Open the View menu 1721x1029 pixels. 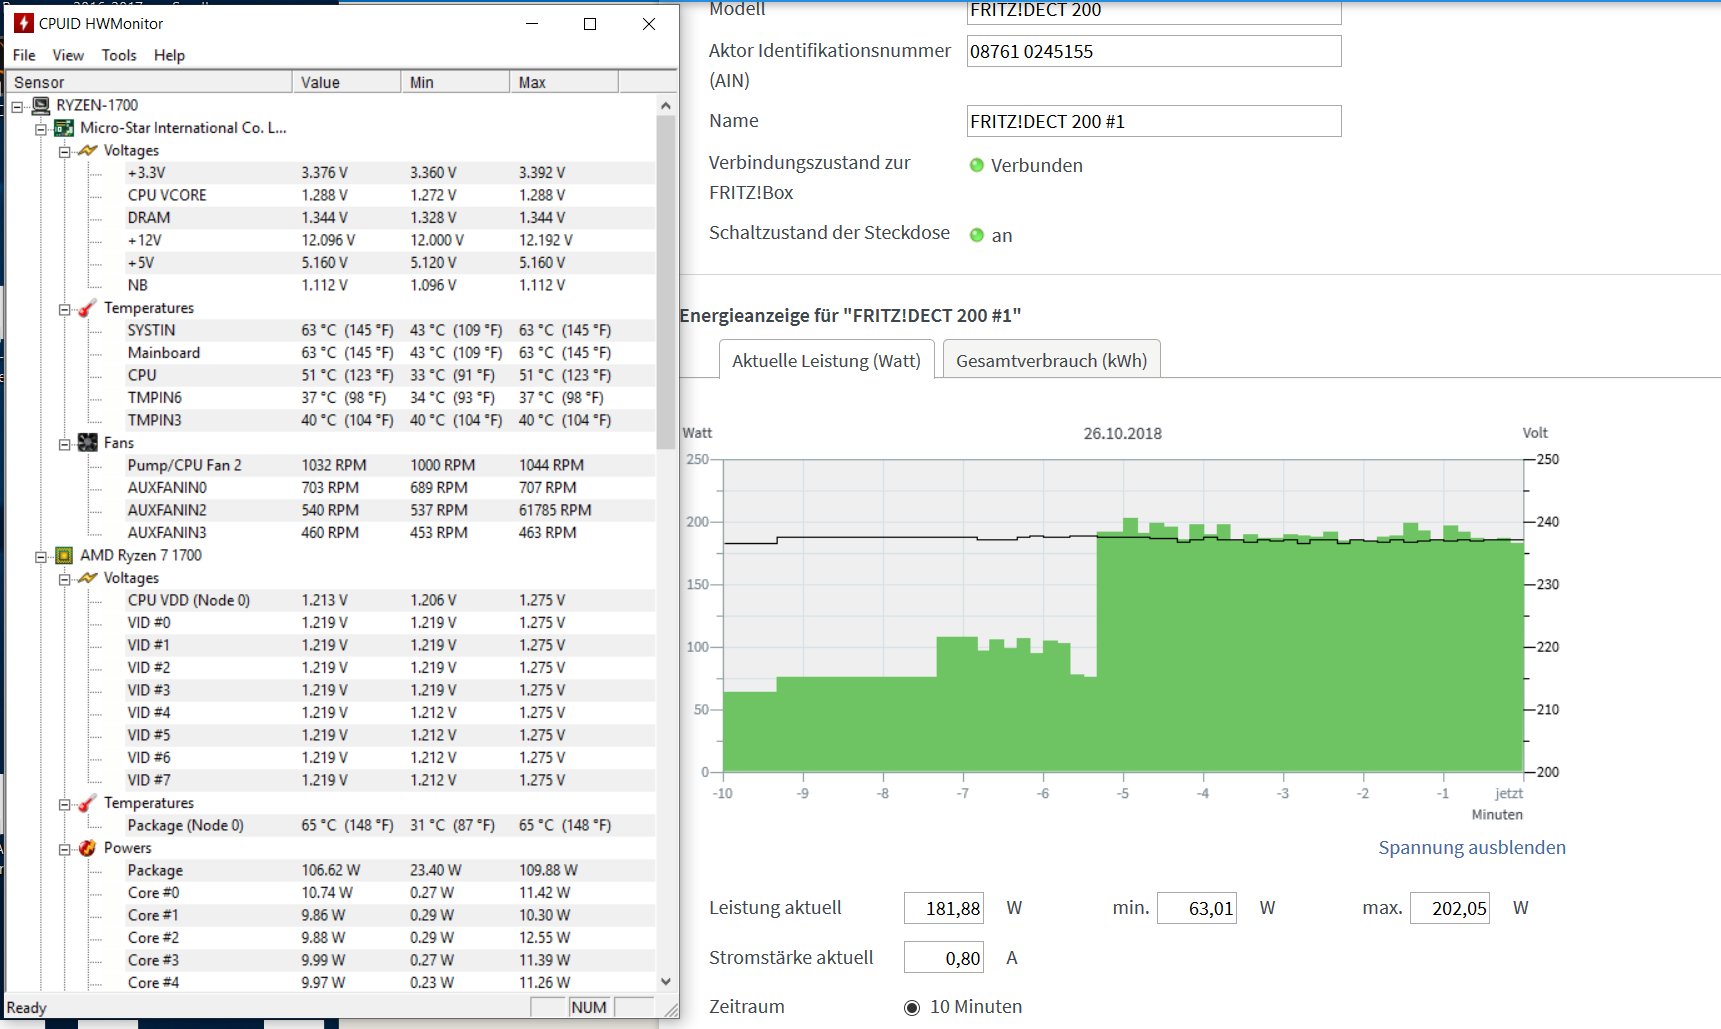point(68,55)
